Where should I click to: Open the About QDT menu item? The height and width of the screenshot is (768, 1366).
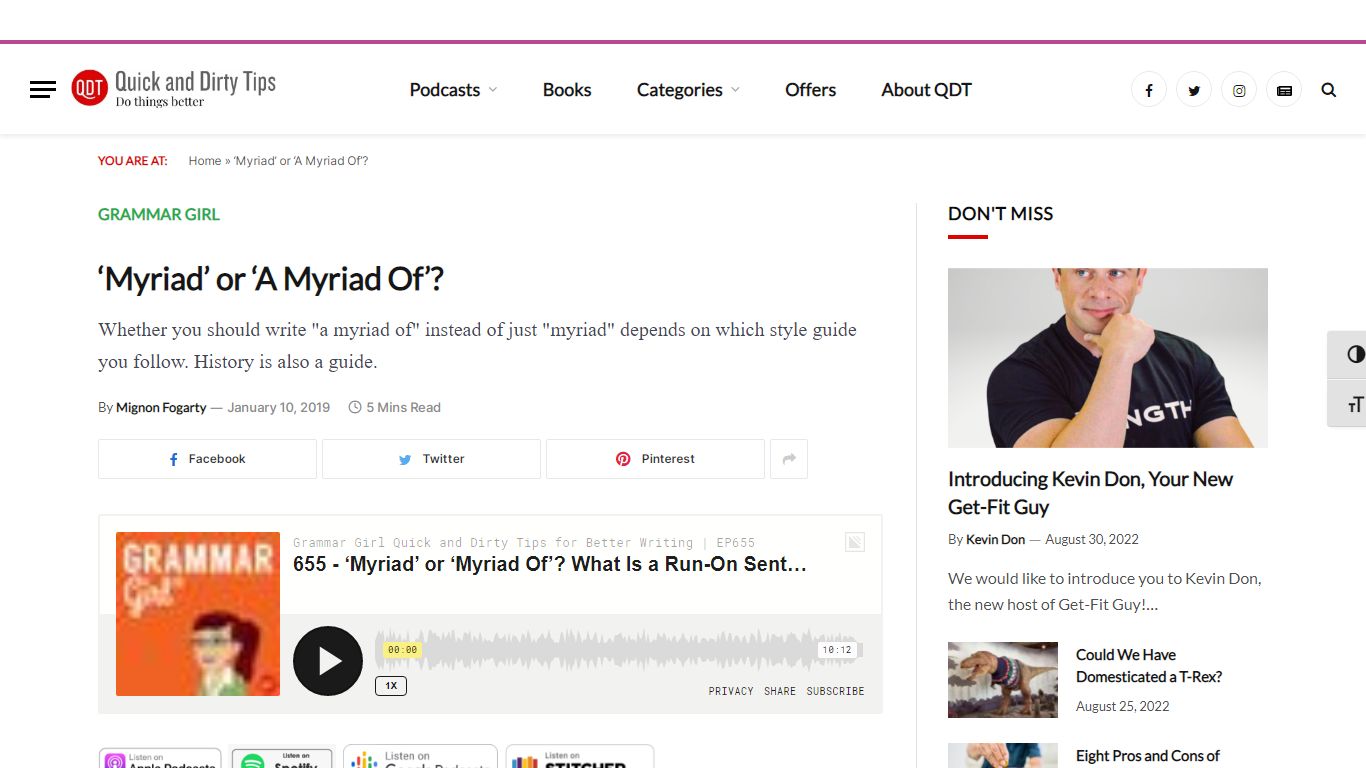926,90
